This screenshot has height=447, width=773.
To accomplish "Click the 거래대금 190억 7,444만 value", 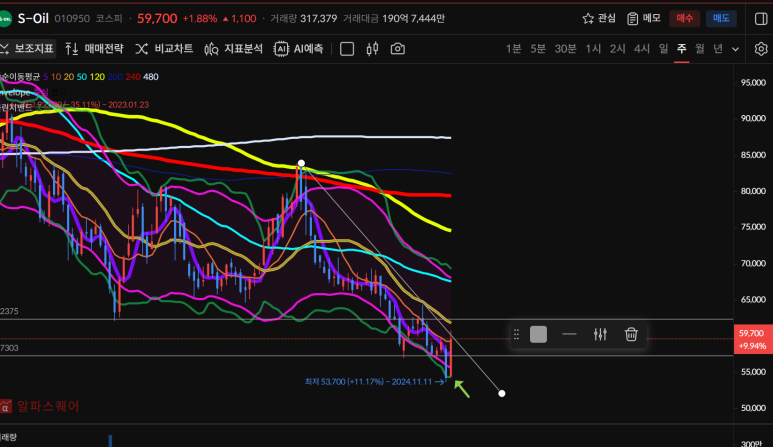I will pyautogui.click(x=394, y=19).
